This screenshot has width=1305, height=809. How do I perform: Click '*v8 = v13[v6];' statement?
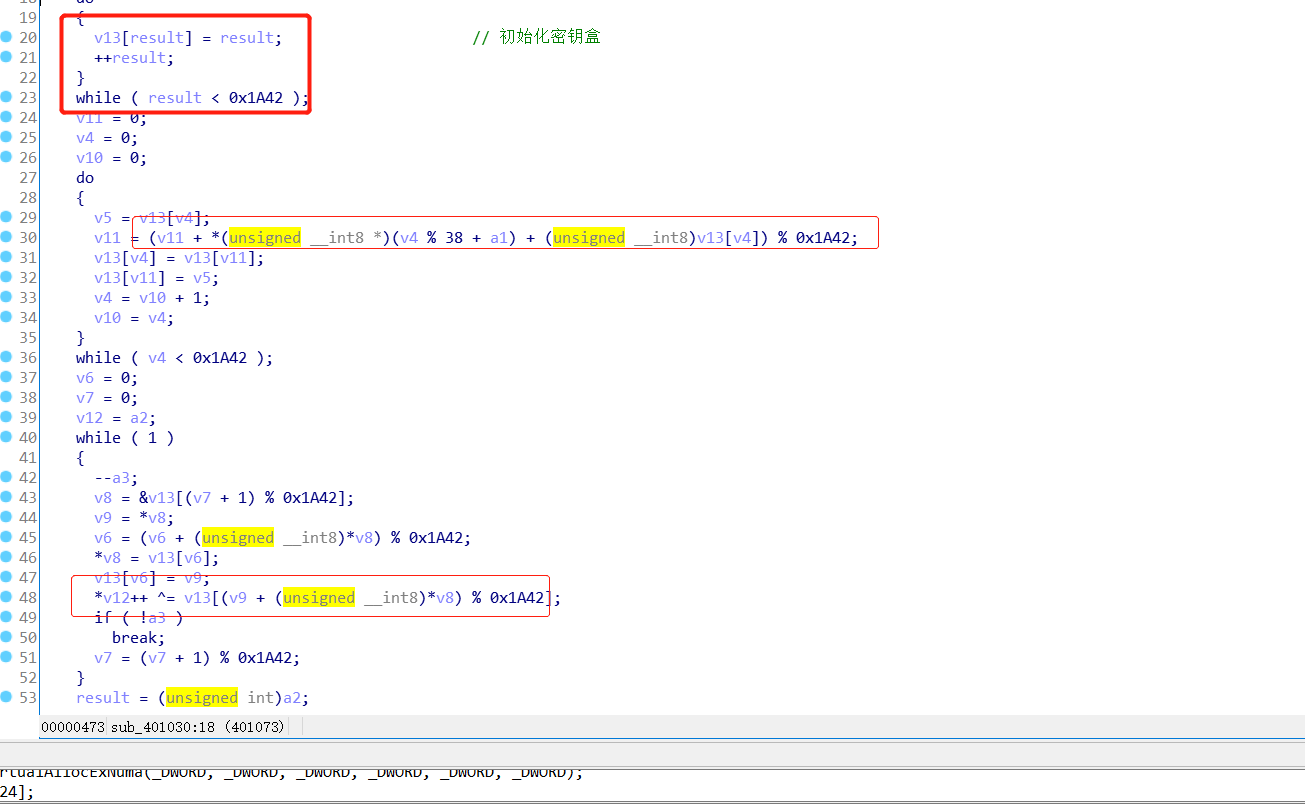[156, 558]
